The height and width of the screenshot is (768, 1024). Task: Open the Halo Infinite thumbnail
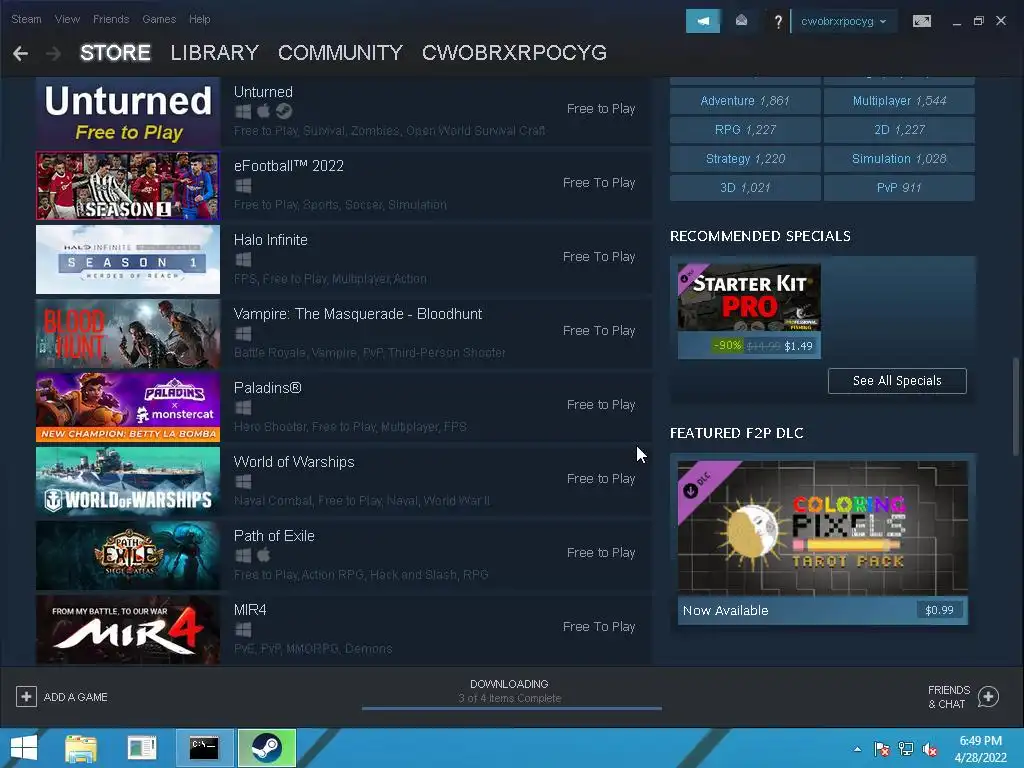(x=128, y=259)
